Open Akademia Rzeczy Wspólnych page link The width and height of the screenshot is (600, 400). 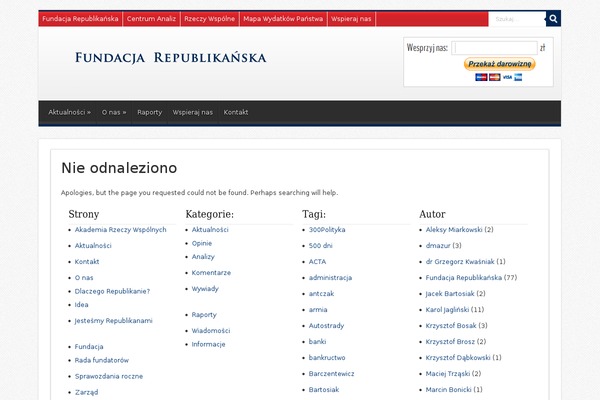pos(121,230)
